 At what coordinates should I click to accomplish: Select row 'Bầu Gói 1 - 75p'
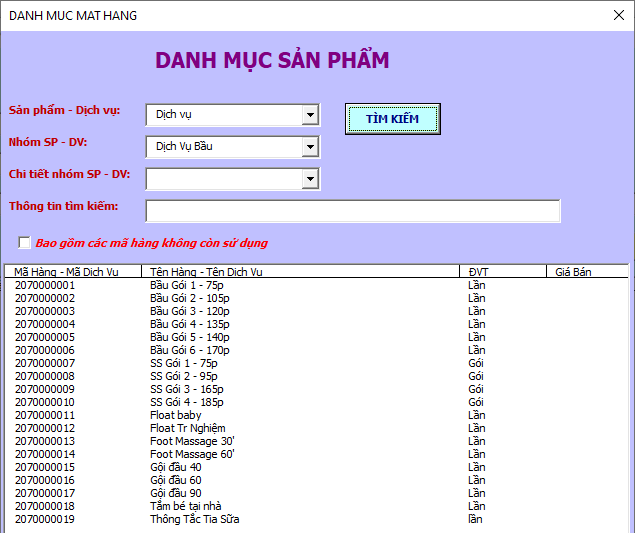(316, 285)
